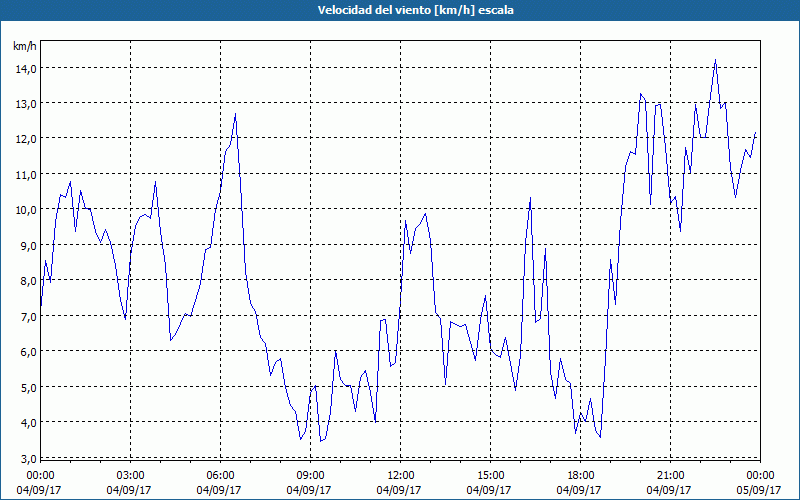Click the 05/09/17 date label
This screenshot has height=500, width=800.
point(759,490)
